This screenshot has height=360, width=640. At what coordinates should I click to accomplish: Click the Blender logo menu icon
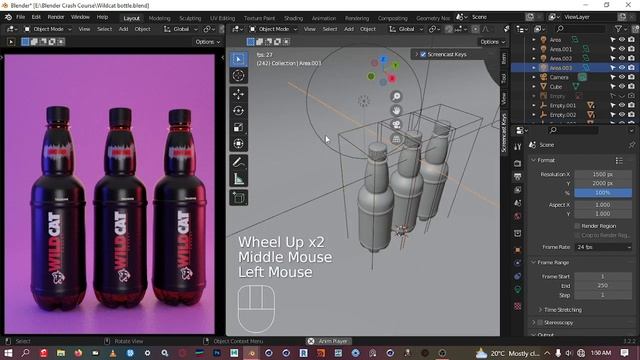coord(8,17)
